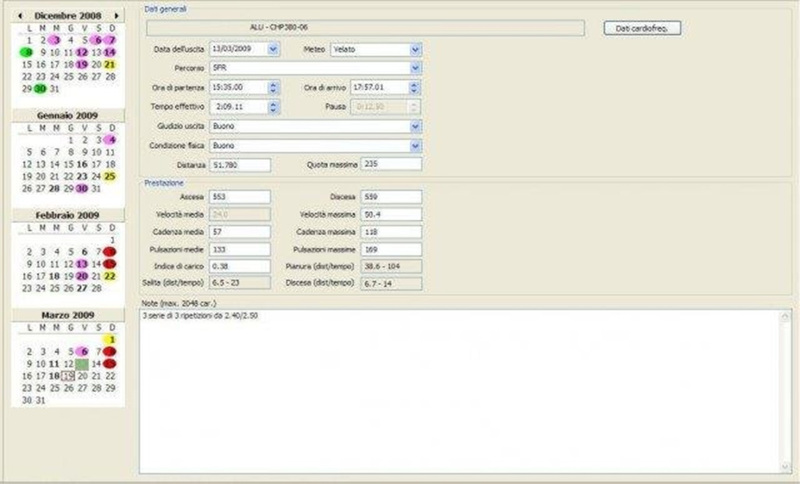This screenshot has height=484, width=800.
Task: Click the Velocità massima field
Action: [391, 215]
